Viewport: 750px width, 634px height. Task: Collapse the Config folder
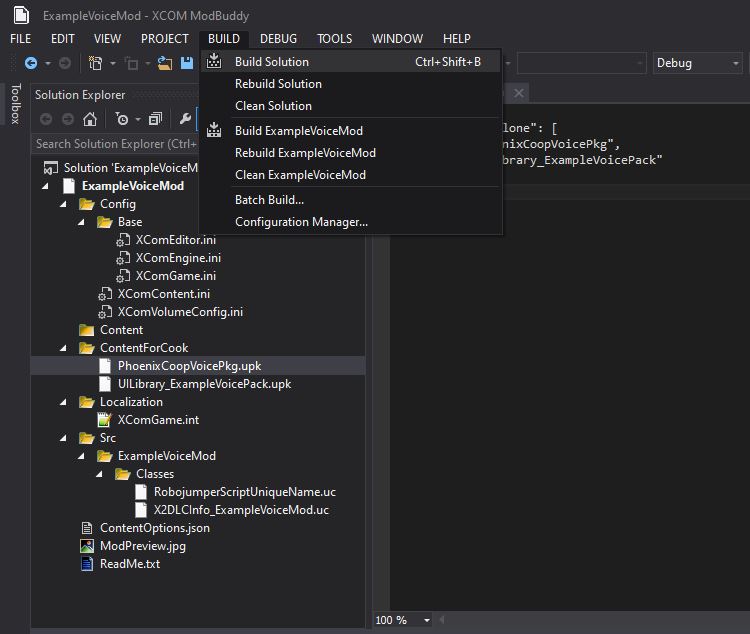[64, 204]
